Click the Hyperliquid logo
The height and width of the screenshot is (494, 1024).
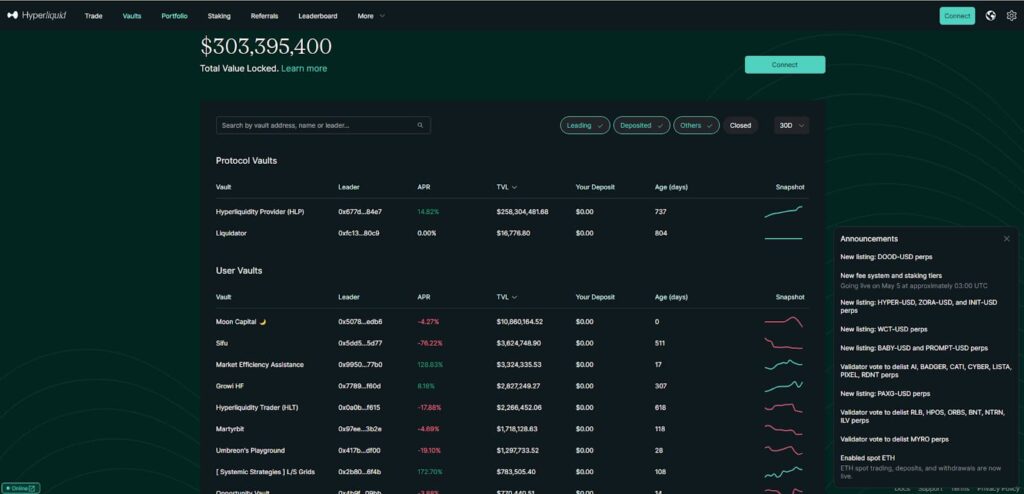37,16
